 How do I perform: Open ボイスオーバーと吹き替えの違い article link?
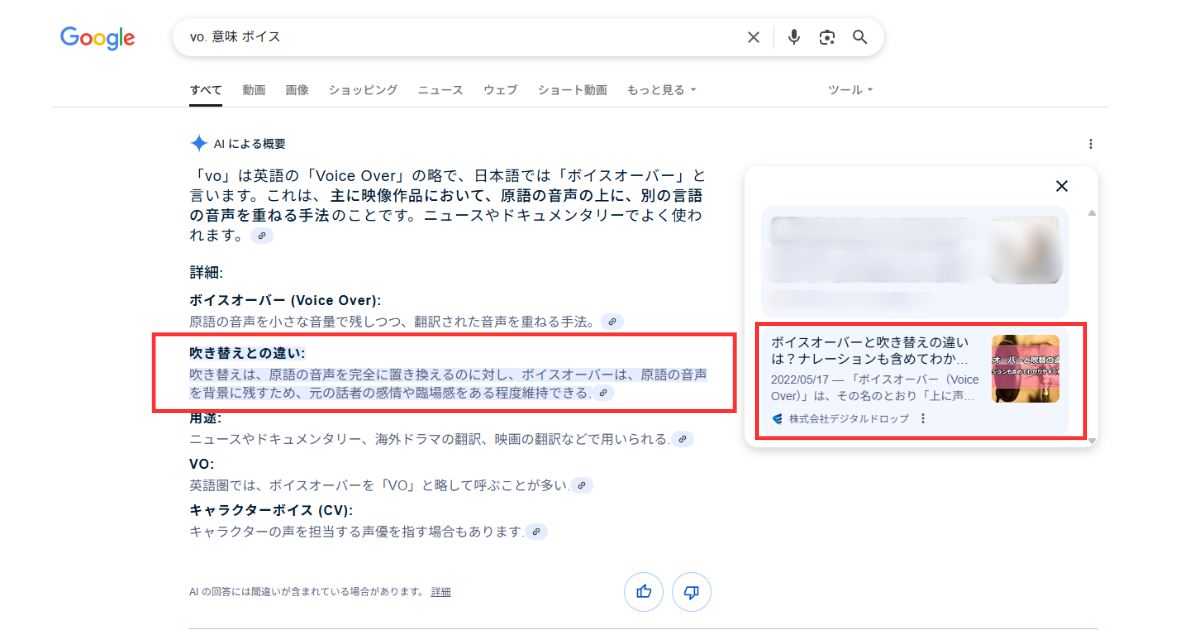click(x=870, y=350)
